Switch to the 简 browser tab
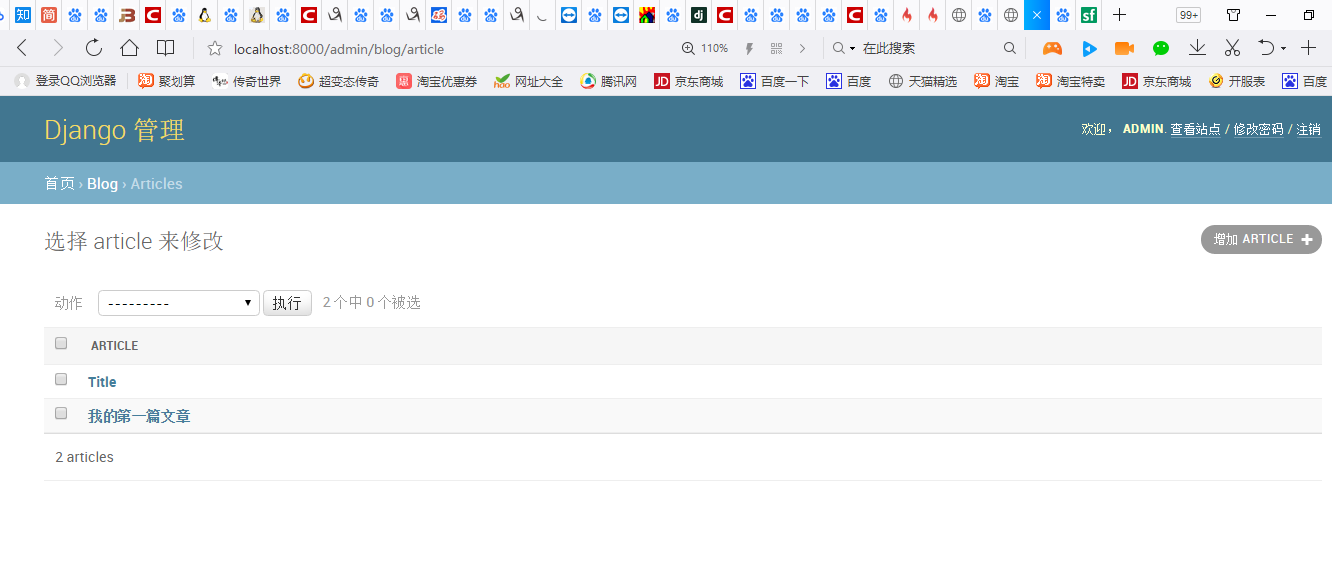 (x=48, y=15)
